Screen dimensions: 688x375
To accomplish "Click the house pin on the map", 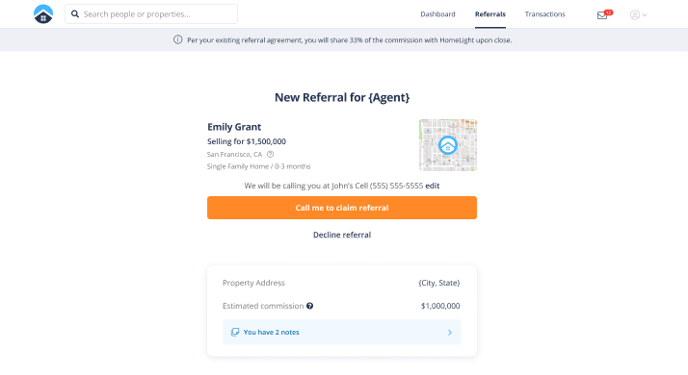I will (448, 146).
